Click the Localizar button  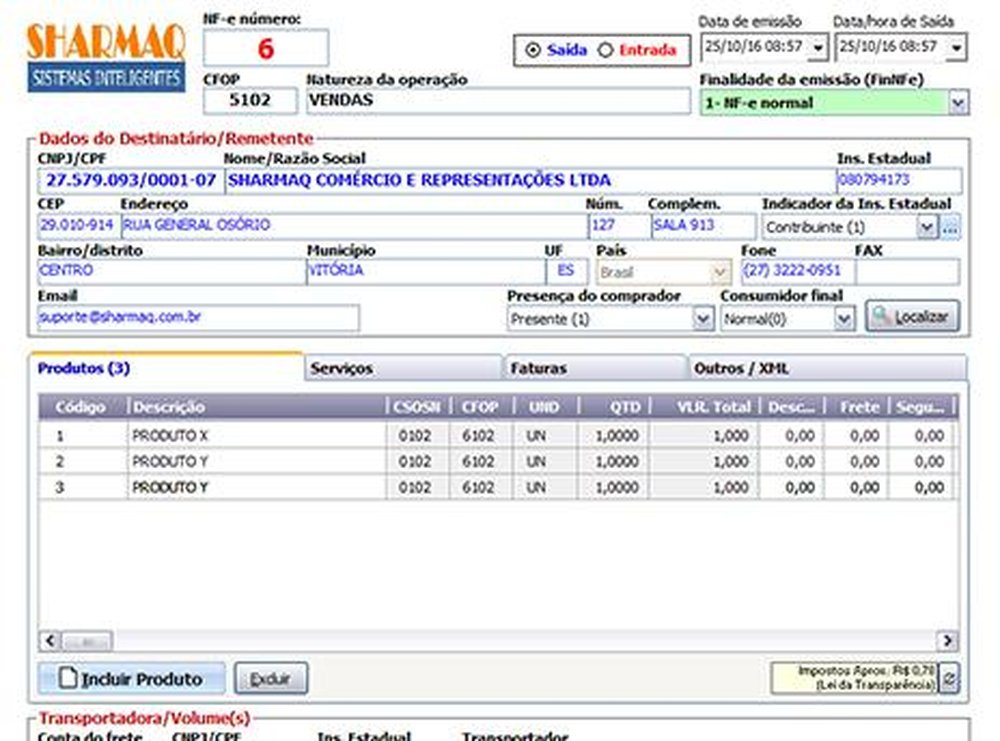click(912, 316)
